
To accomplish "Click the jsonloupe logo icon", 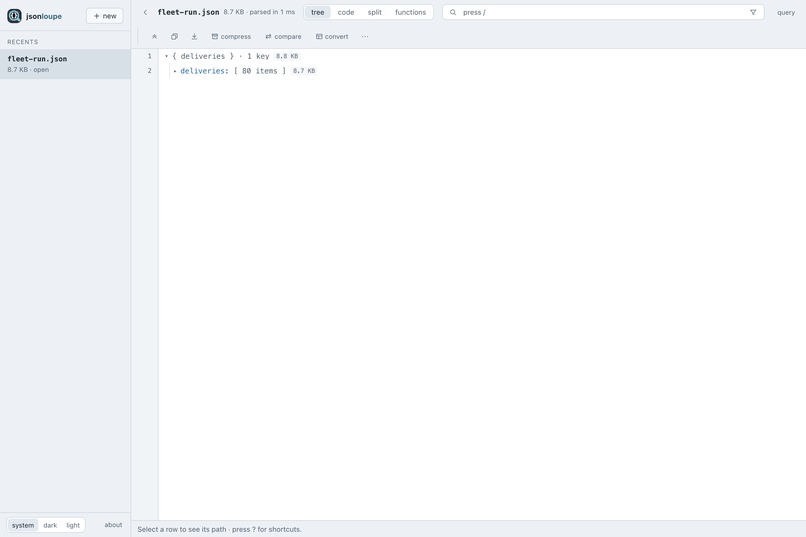I will (x=14, y=16).
